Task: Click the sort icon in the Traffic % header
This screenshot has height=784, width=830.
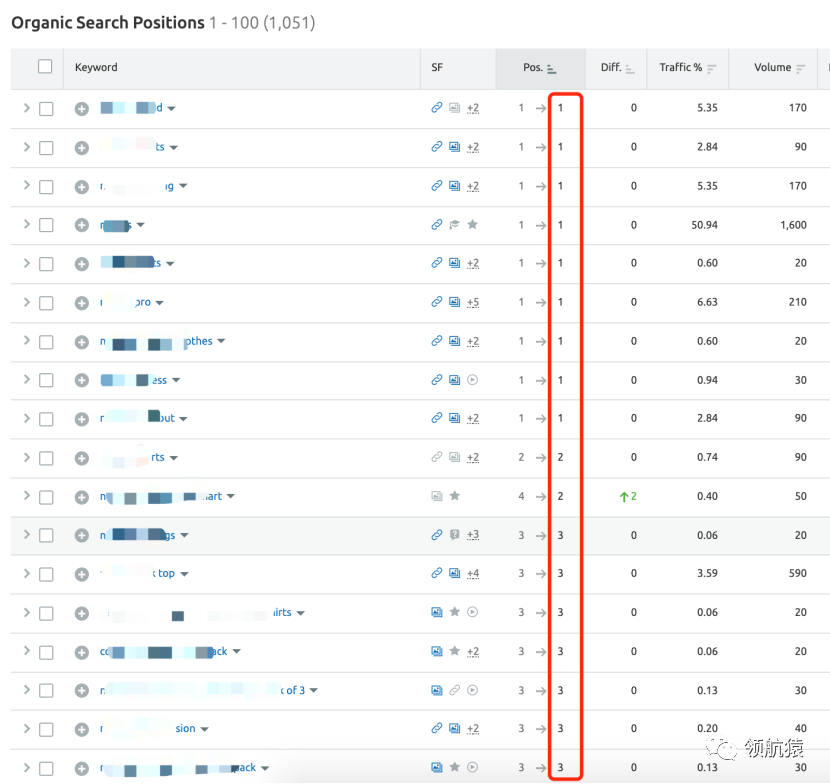Action: point(711,69)
